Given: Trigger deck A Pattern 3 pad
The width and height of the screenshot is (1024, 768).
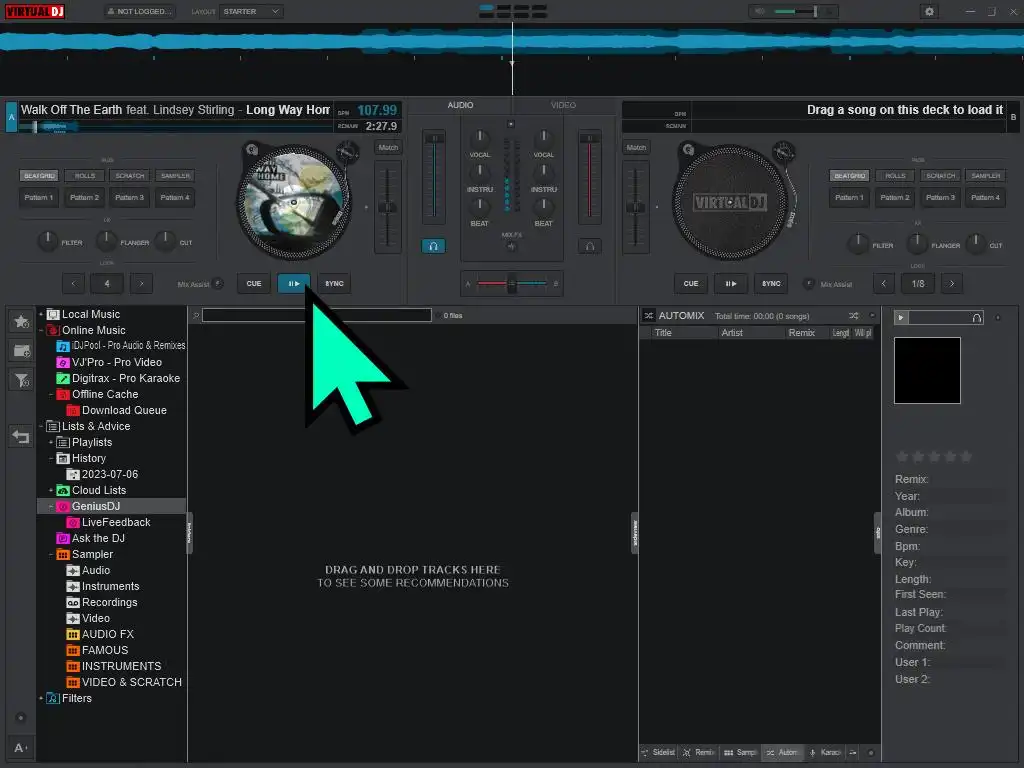Looking at the screenshot, I should (130, 197).
